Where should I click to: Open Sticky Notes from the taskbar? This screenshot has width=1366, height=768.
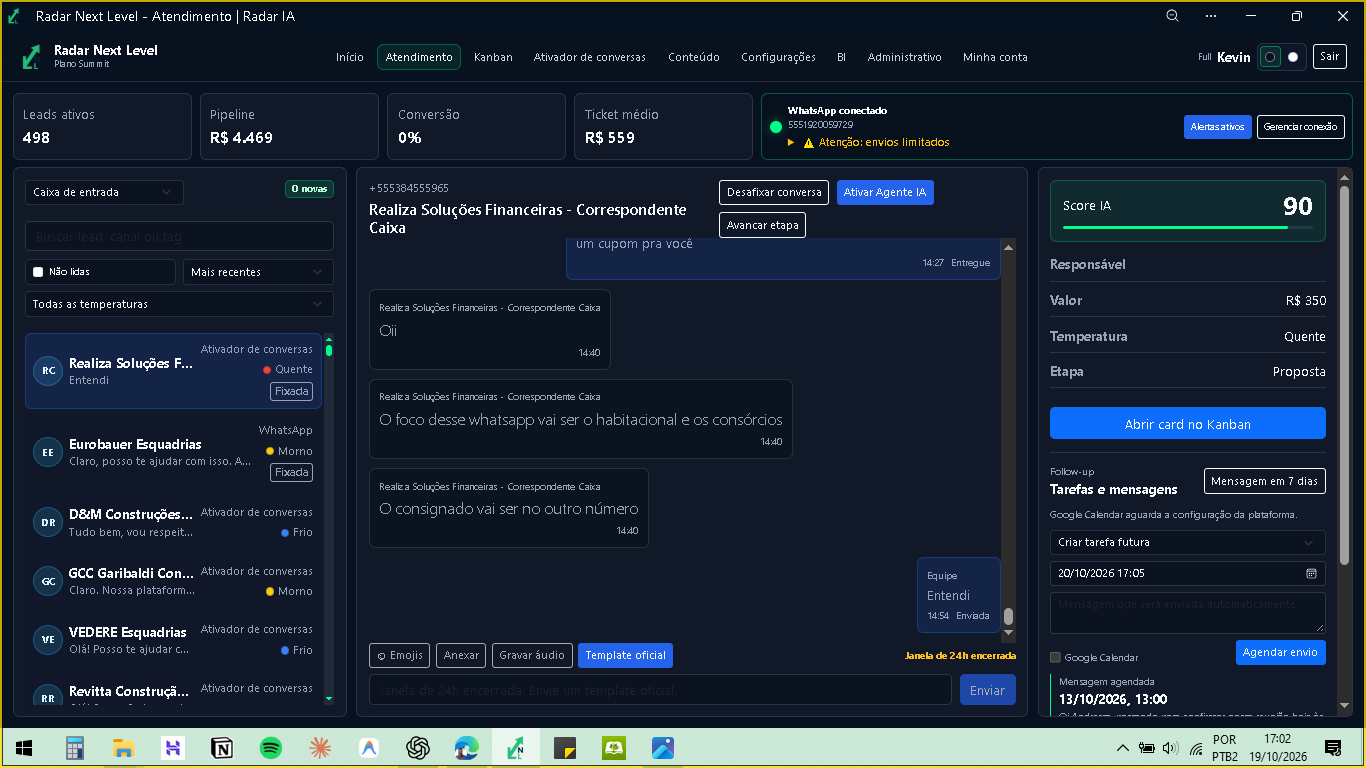click(565, 748)
